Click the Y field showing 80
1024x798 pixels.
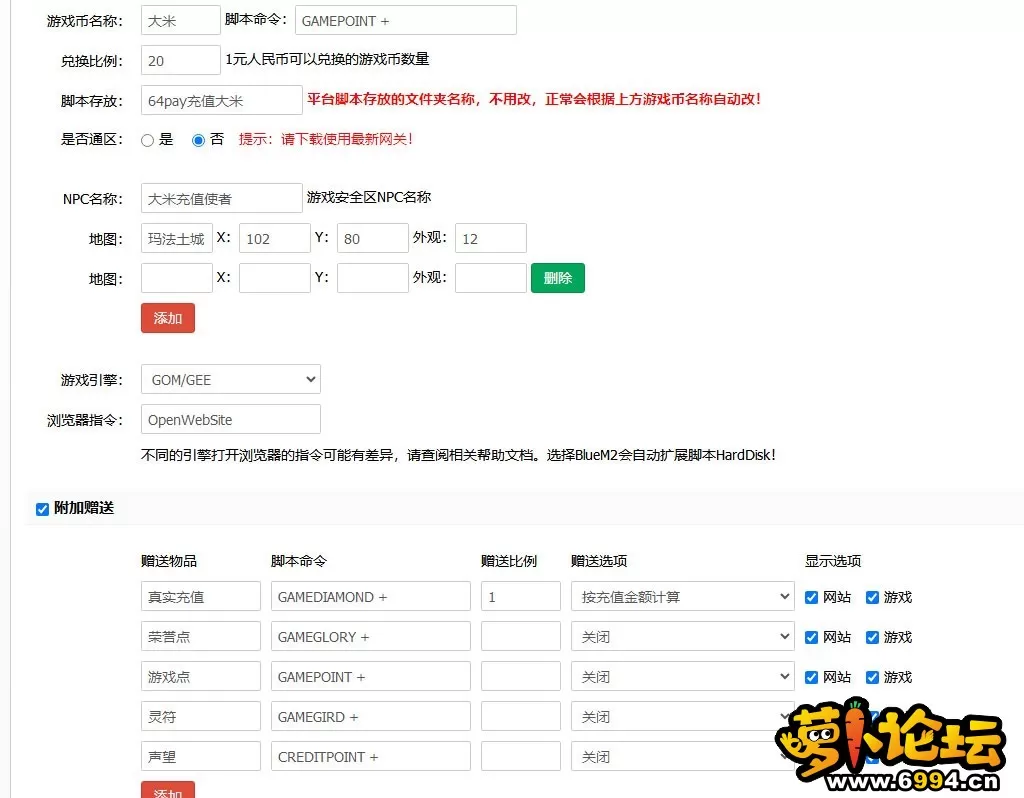click(x=373, y=238)
